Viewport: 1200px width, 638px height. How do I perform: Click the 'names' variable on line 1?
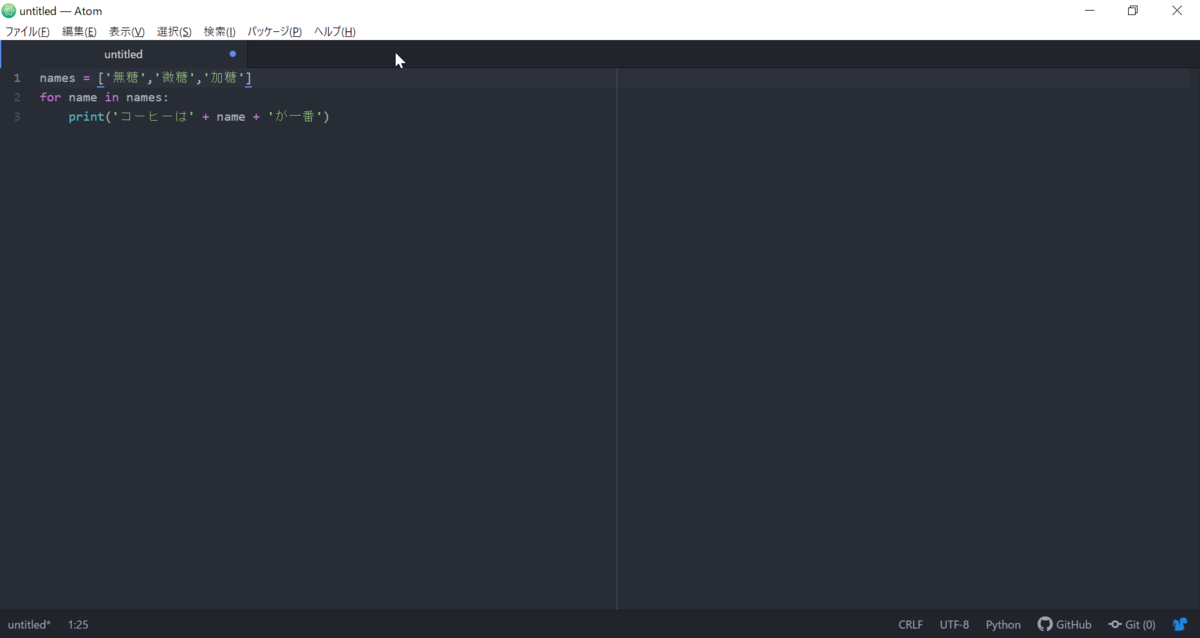(58, 78)
